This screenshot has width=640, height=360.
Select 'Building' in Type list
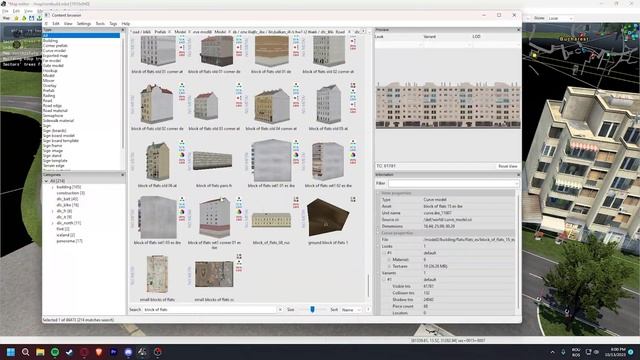[50, 41]
